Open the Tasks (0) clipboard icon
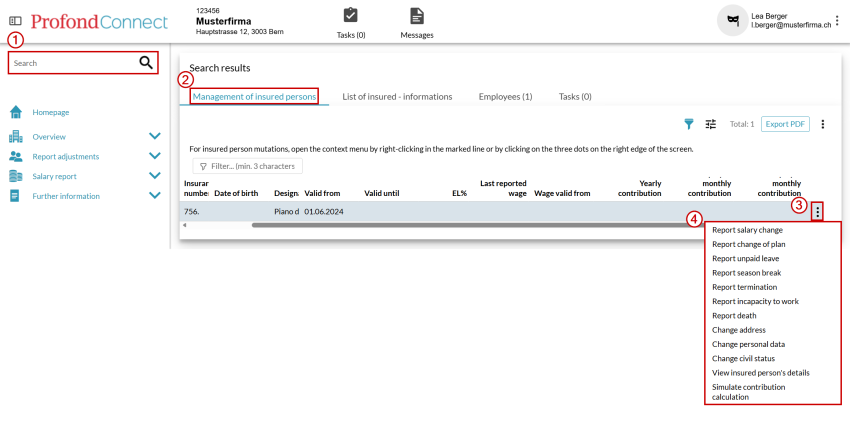Screen dimensions: 850x429 [x=351, y=15]
